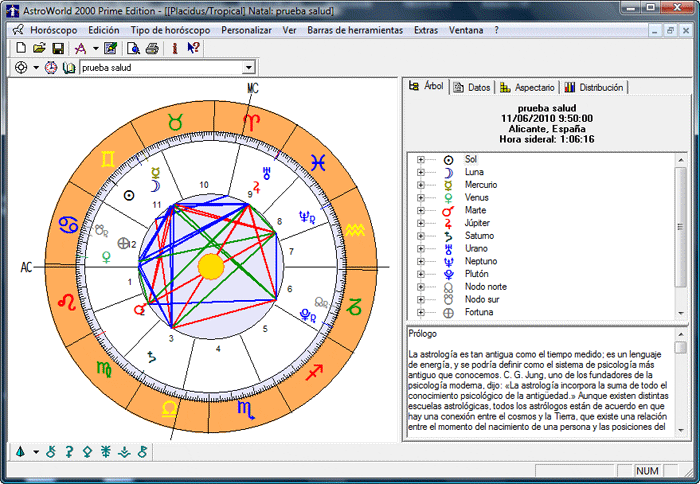Open Barras de herramientas menu

[355, 30]
